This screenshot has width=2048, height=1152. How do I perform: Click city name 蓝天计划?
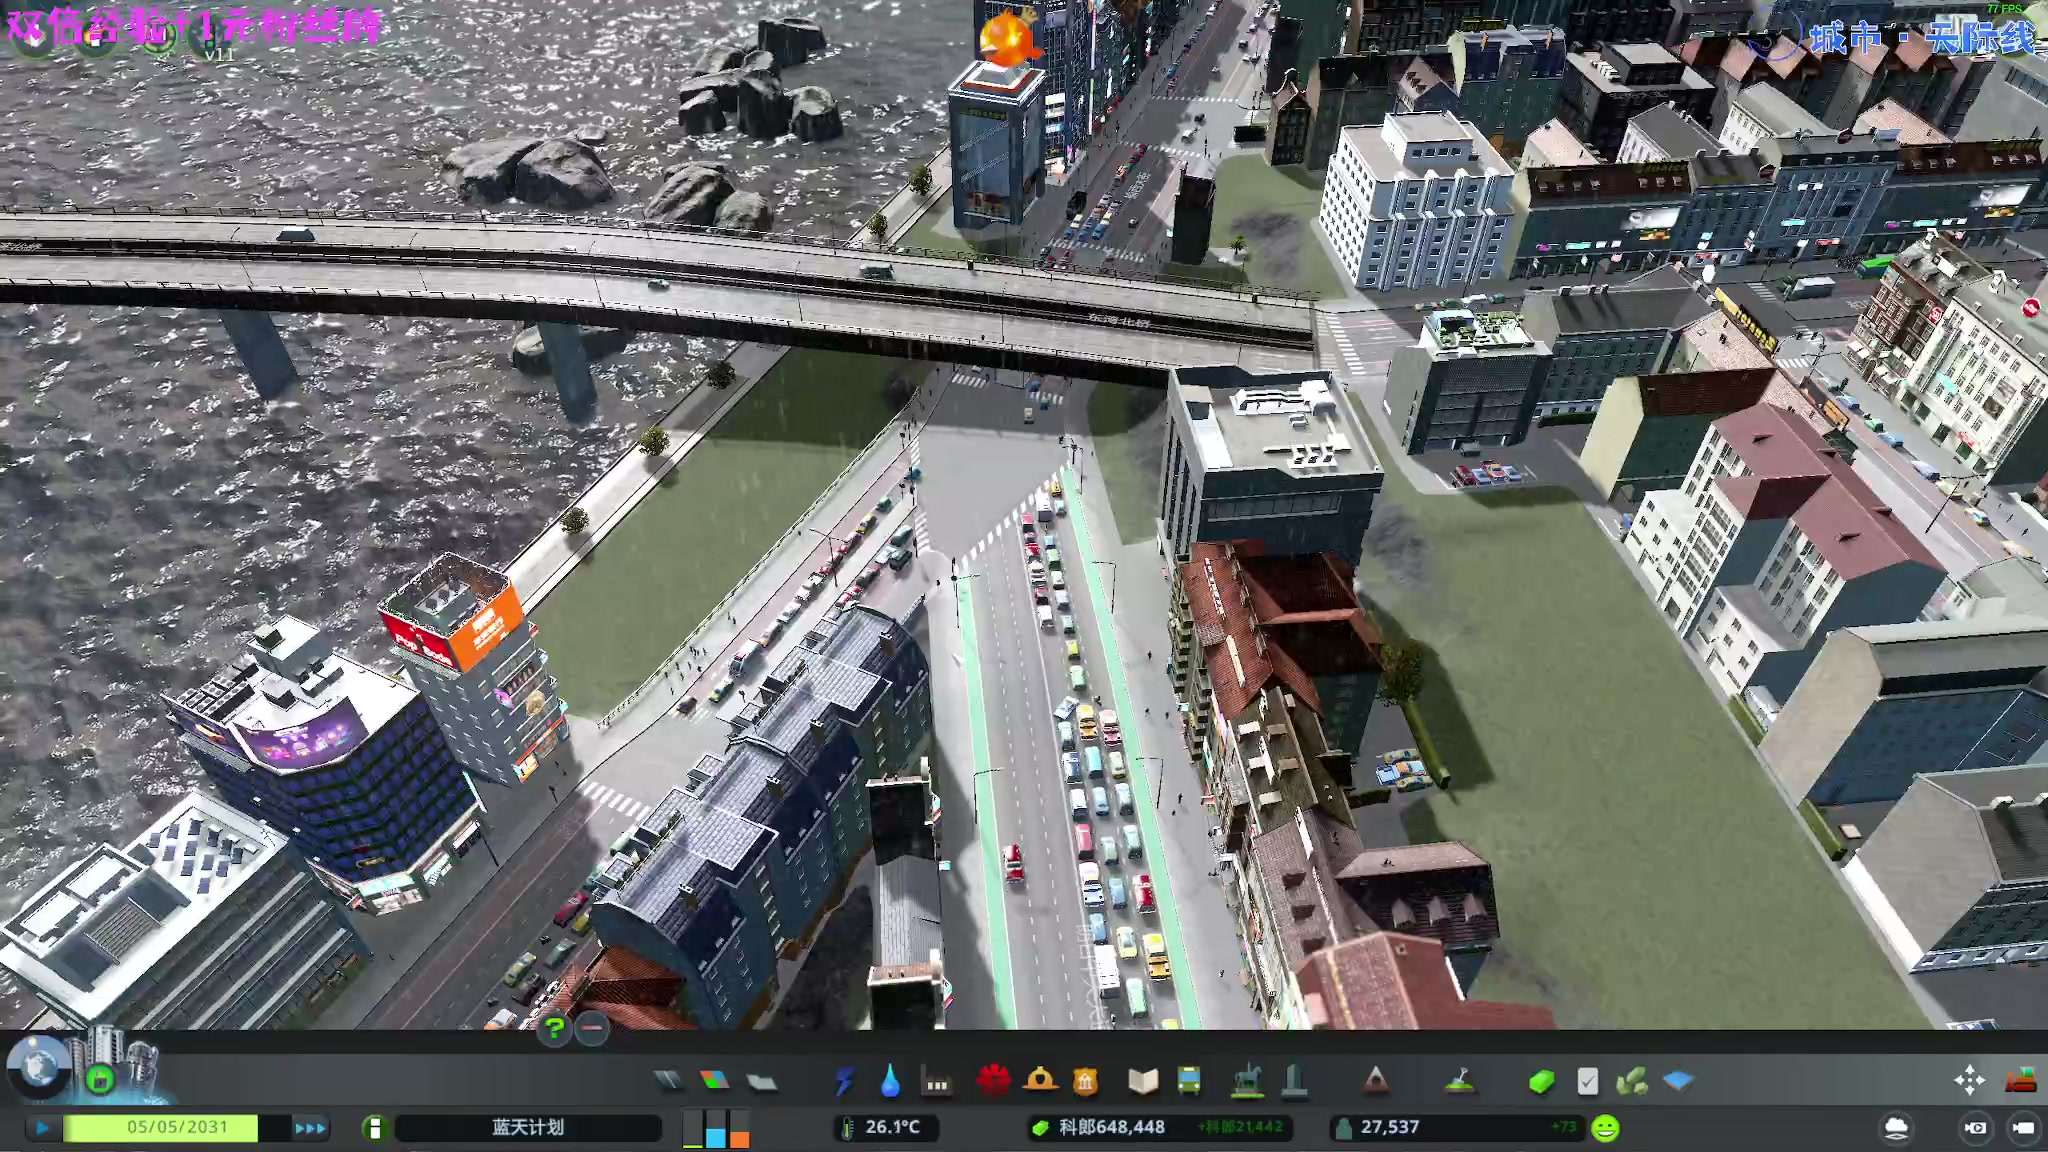tap(528, 1128)
